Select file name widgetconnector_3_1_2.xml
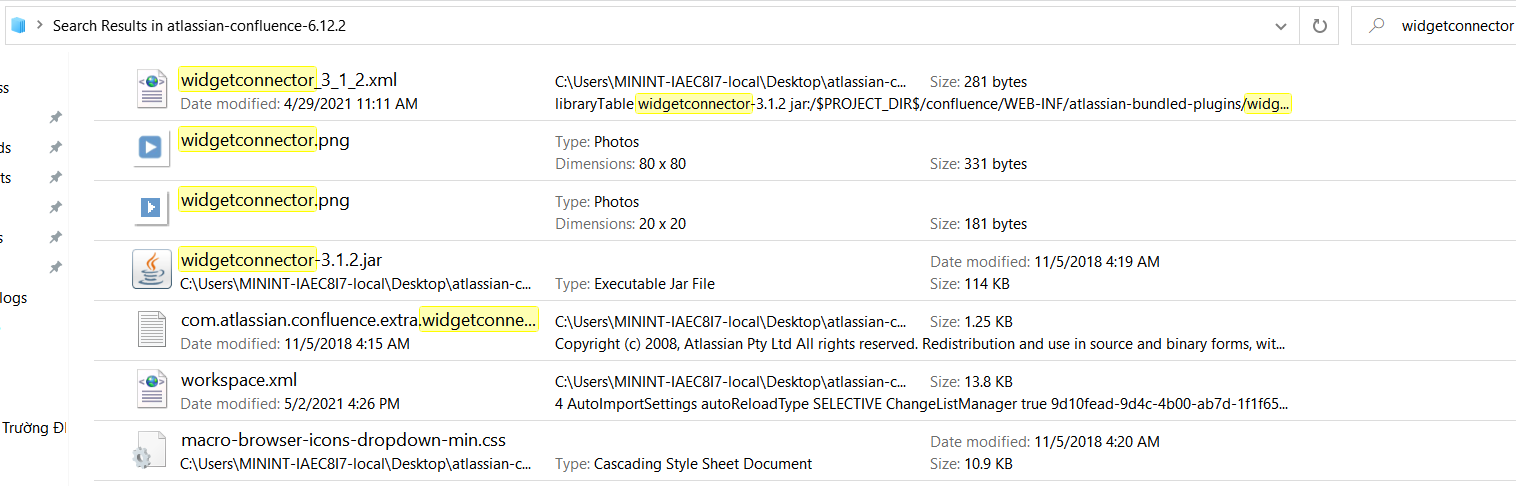This screenshot has width=1516, height=486. coord(289,80)
